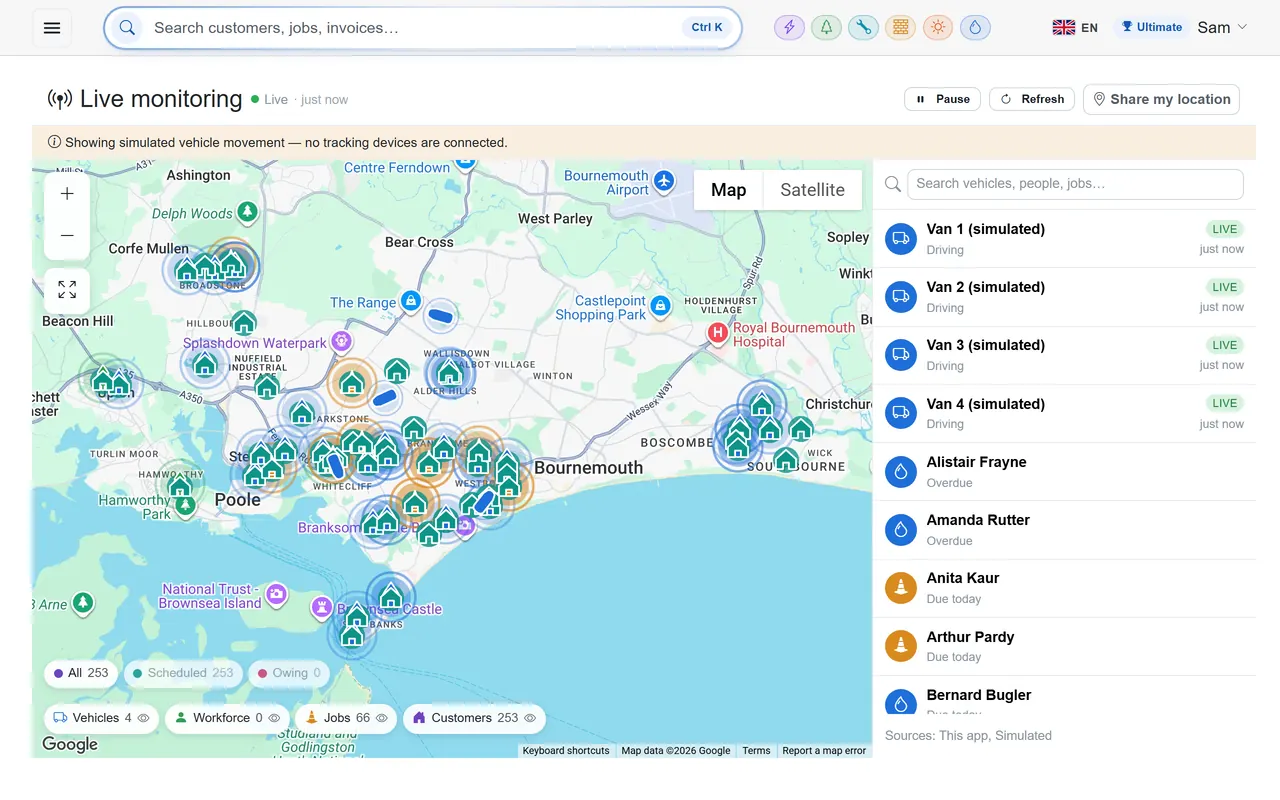This screenshot has width=1280, height=800.
Task: Click the purple lightning bolt icon
Action: pos(789,28)
